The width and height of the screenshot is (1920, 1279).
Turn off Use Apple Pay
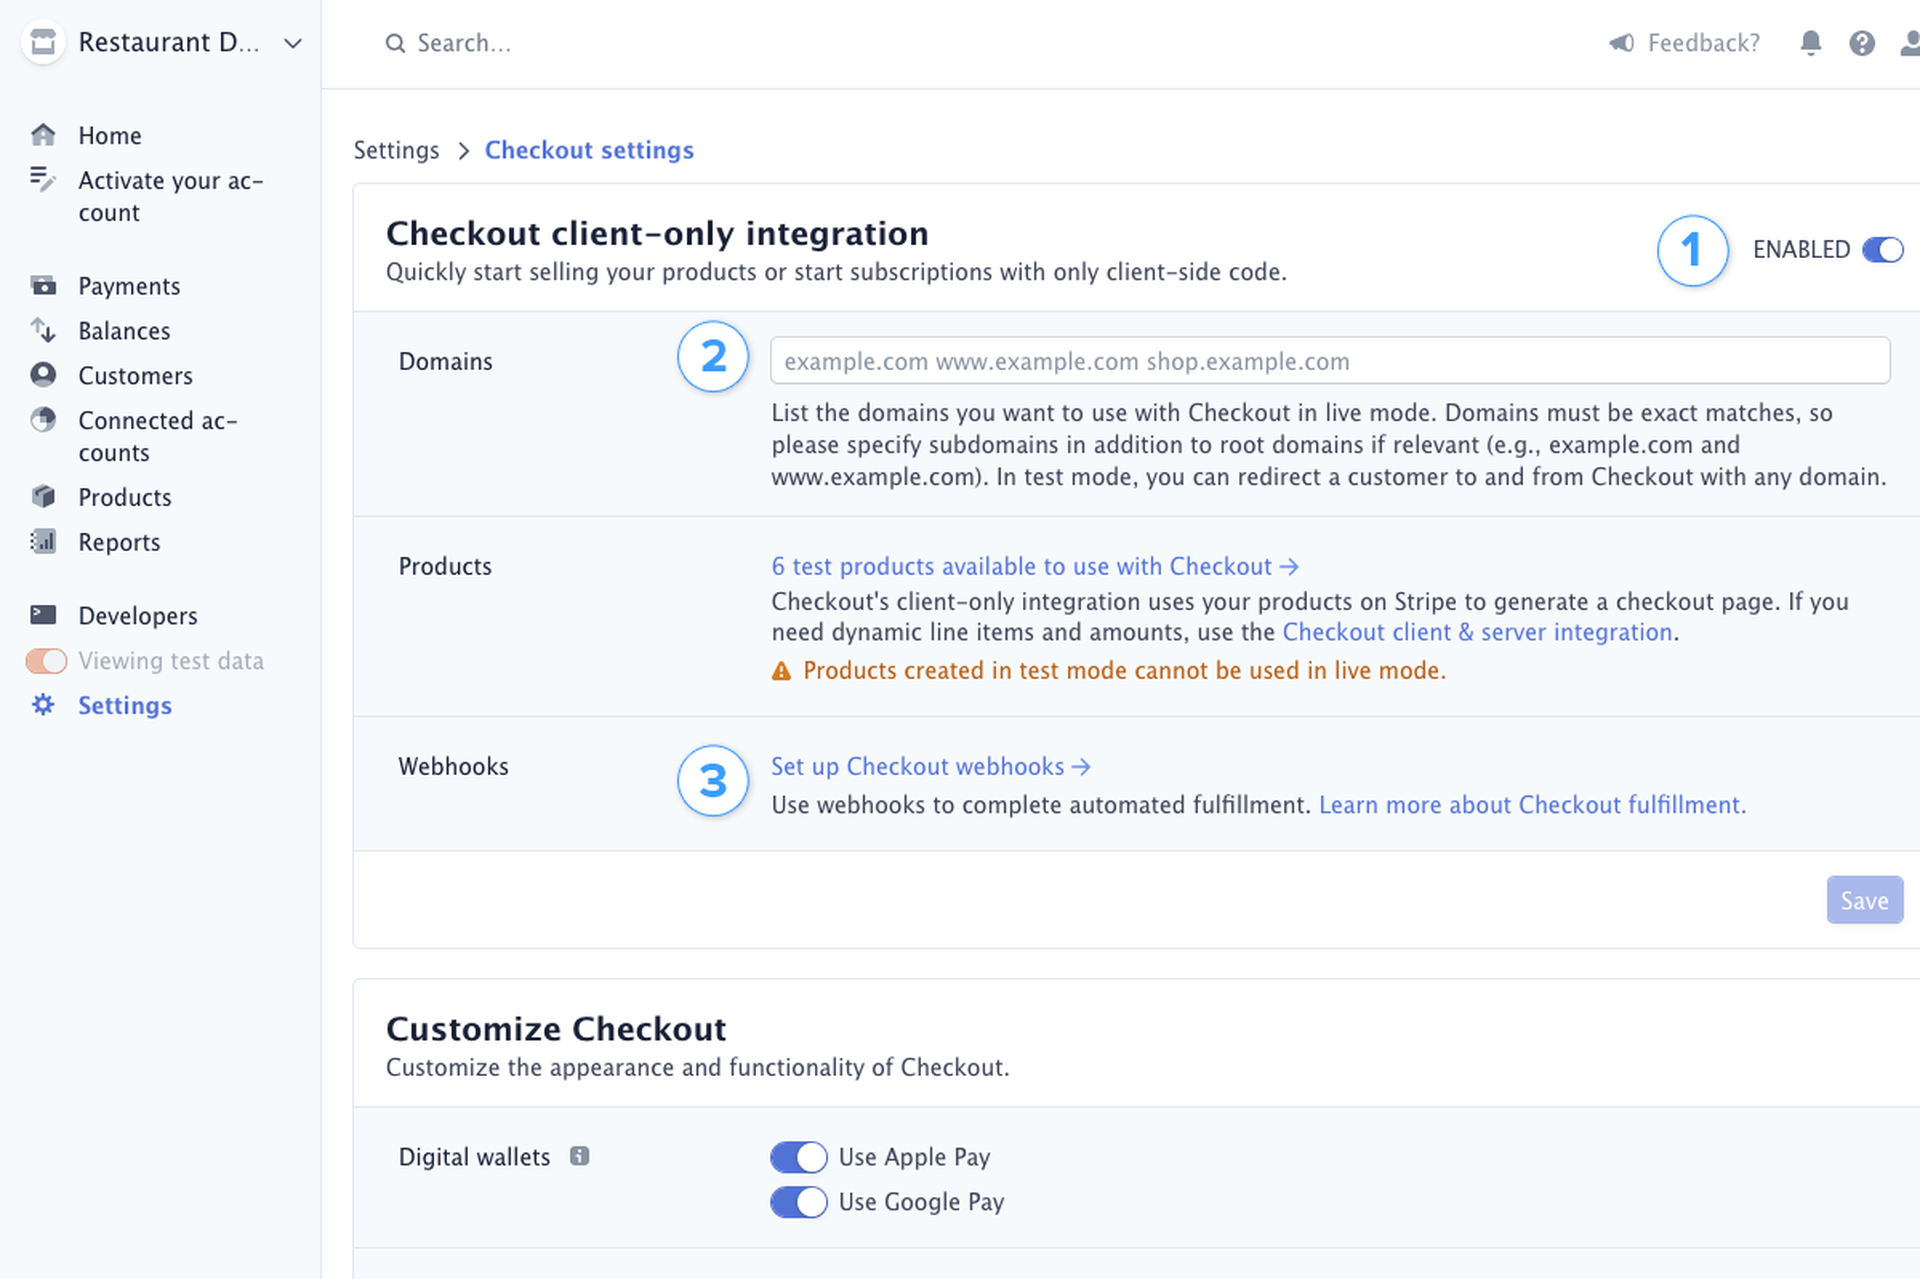pyautogui.click(x=797, y=1156)
